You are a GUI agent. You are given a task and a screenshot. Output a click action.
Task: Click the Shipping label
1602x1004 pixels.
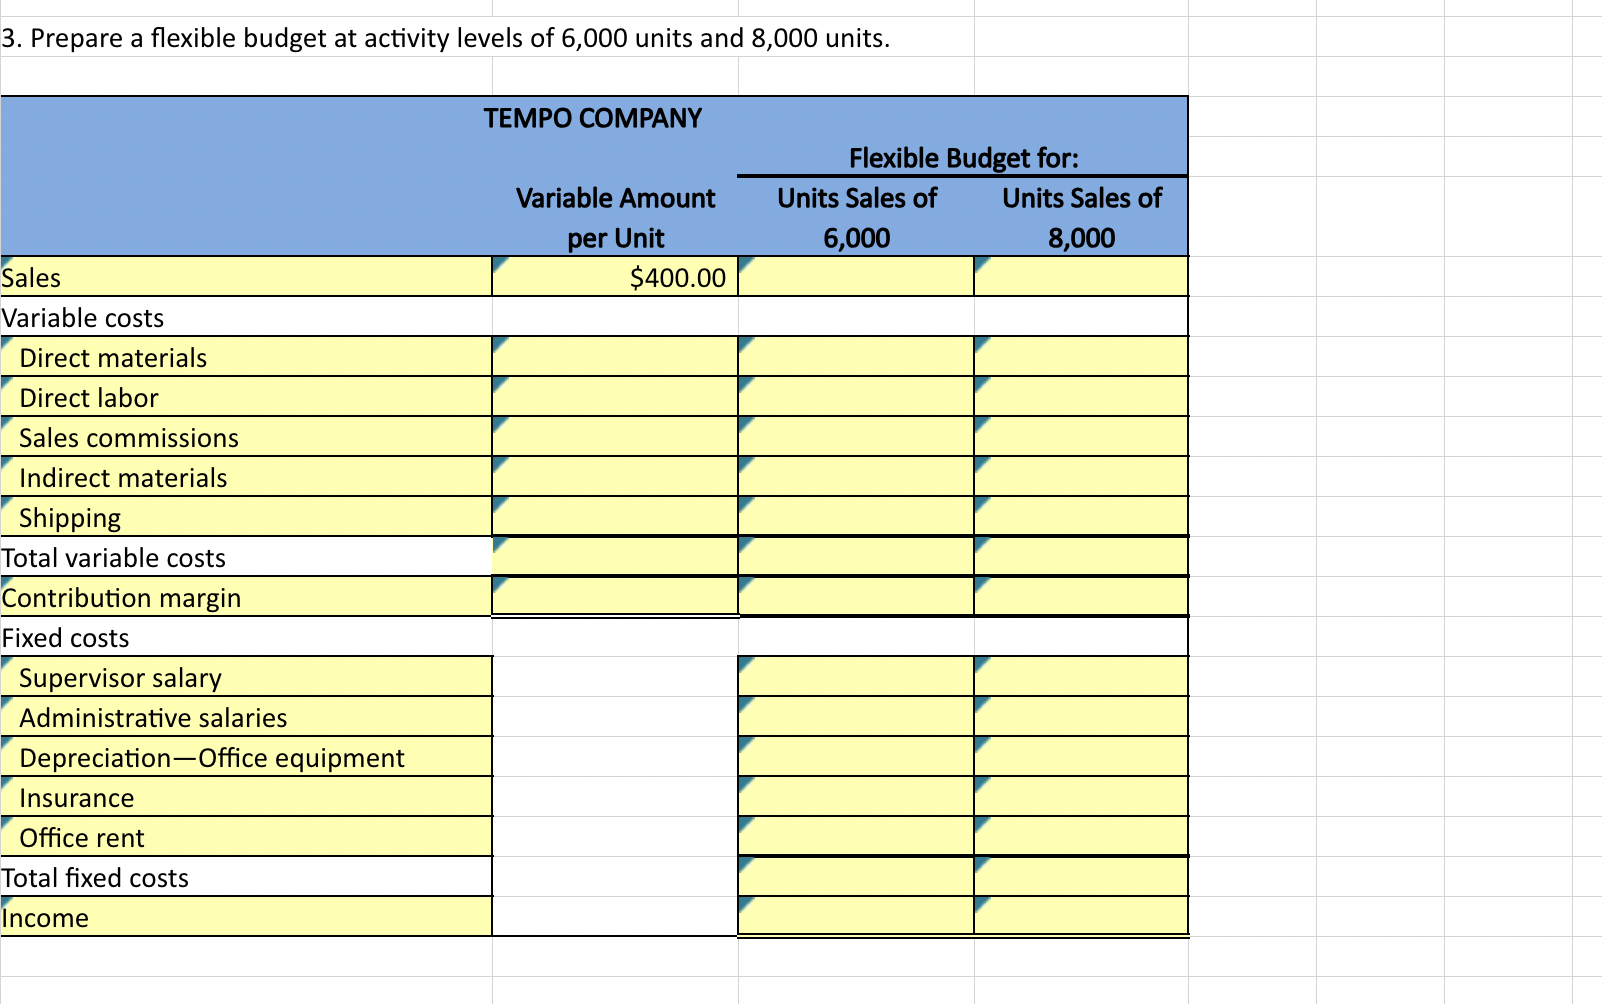point(70,517)
